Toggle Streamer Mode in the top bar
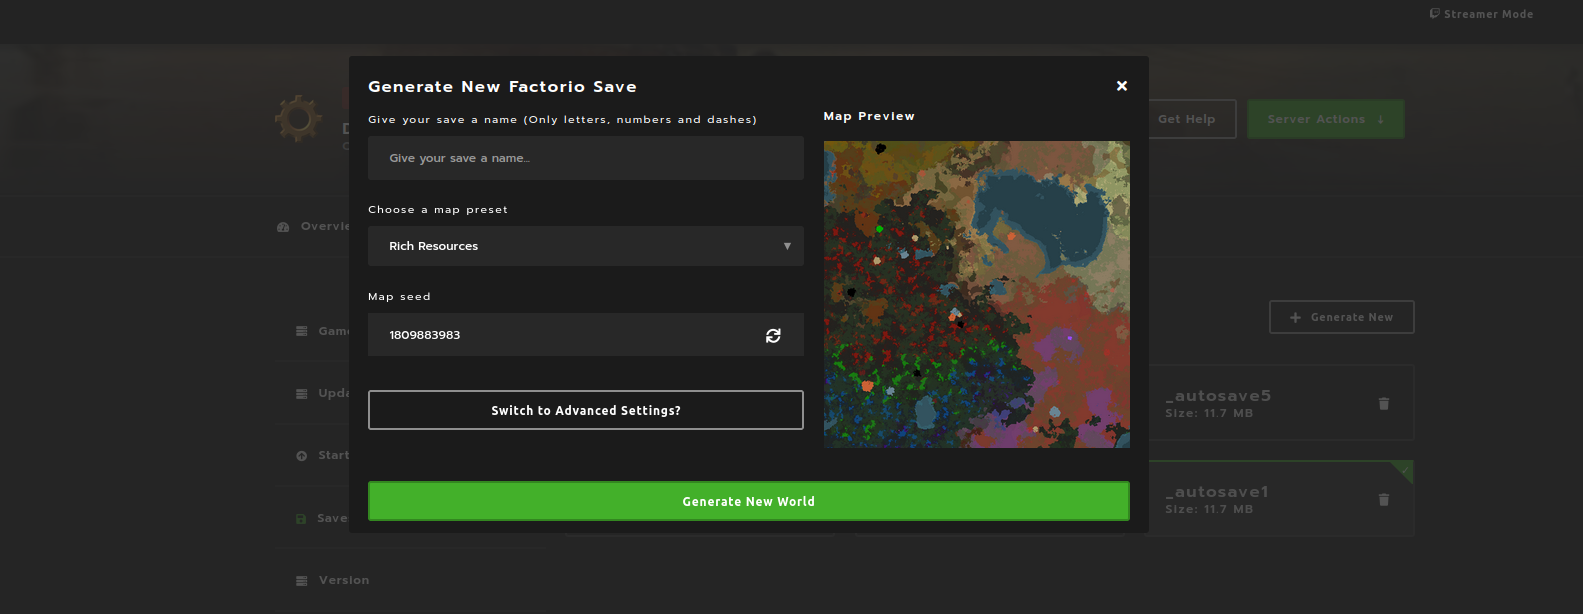The image size is (1583, 614). (x=1481, y=14)
